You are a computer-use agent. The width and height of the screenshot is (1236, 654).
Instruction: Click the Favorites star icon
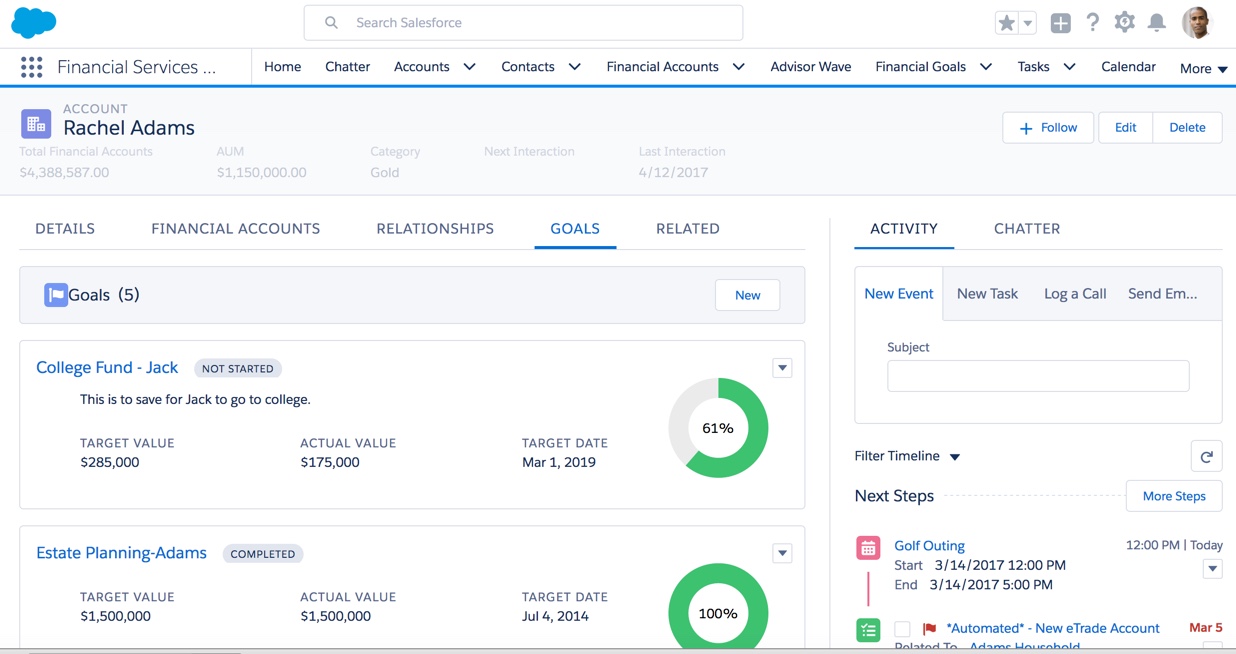click(1006, 23)
